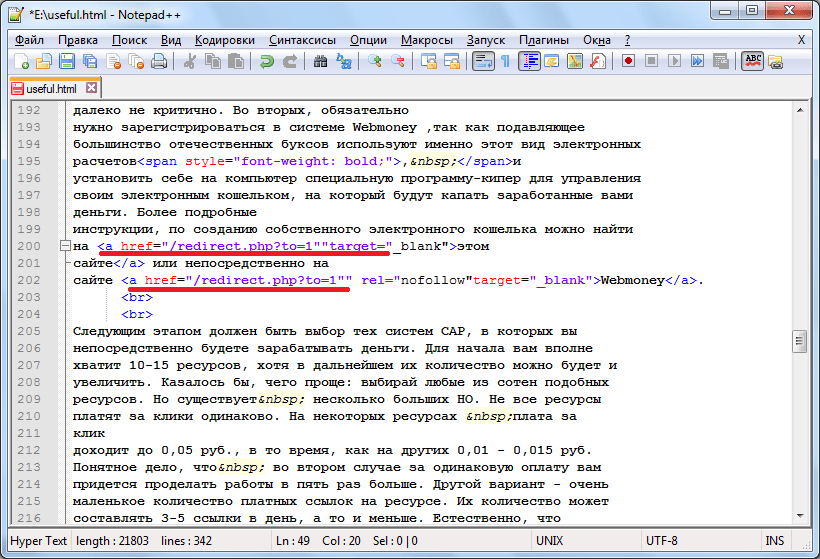Close the useful.html tab

click(92, 88)
